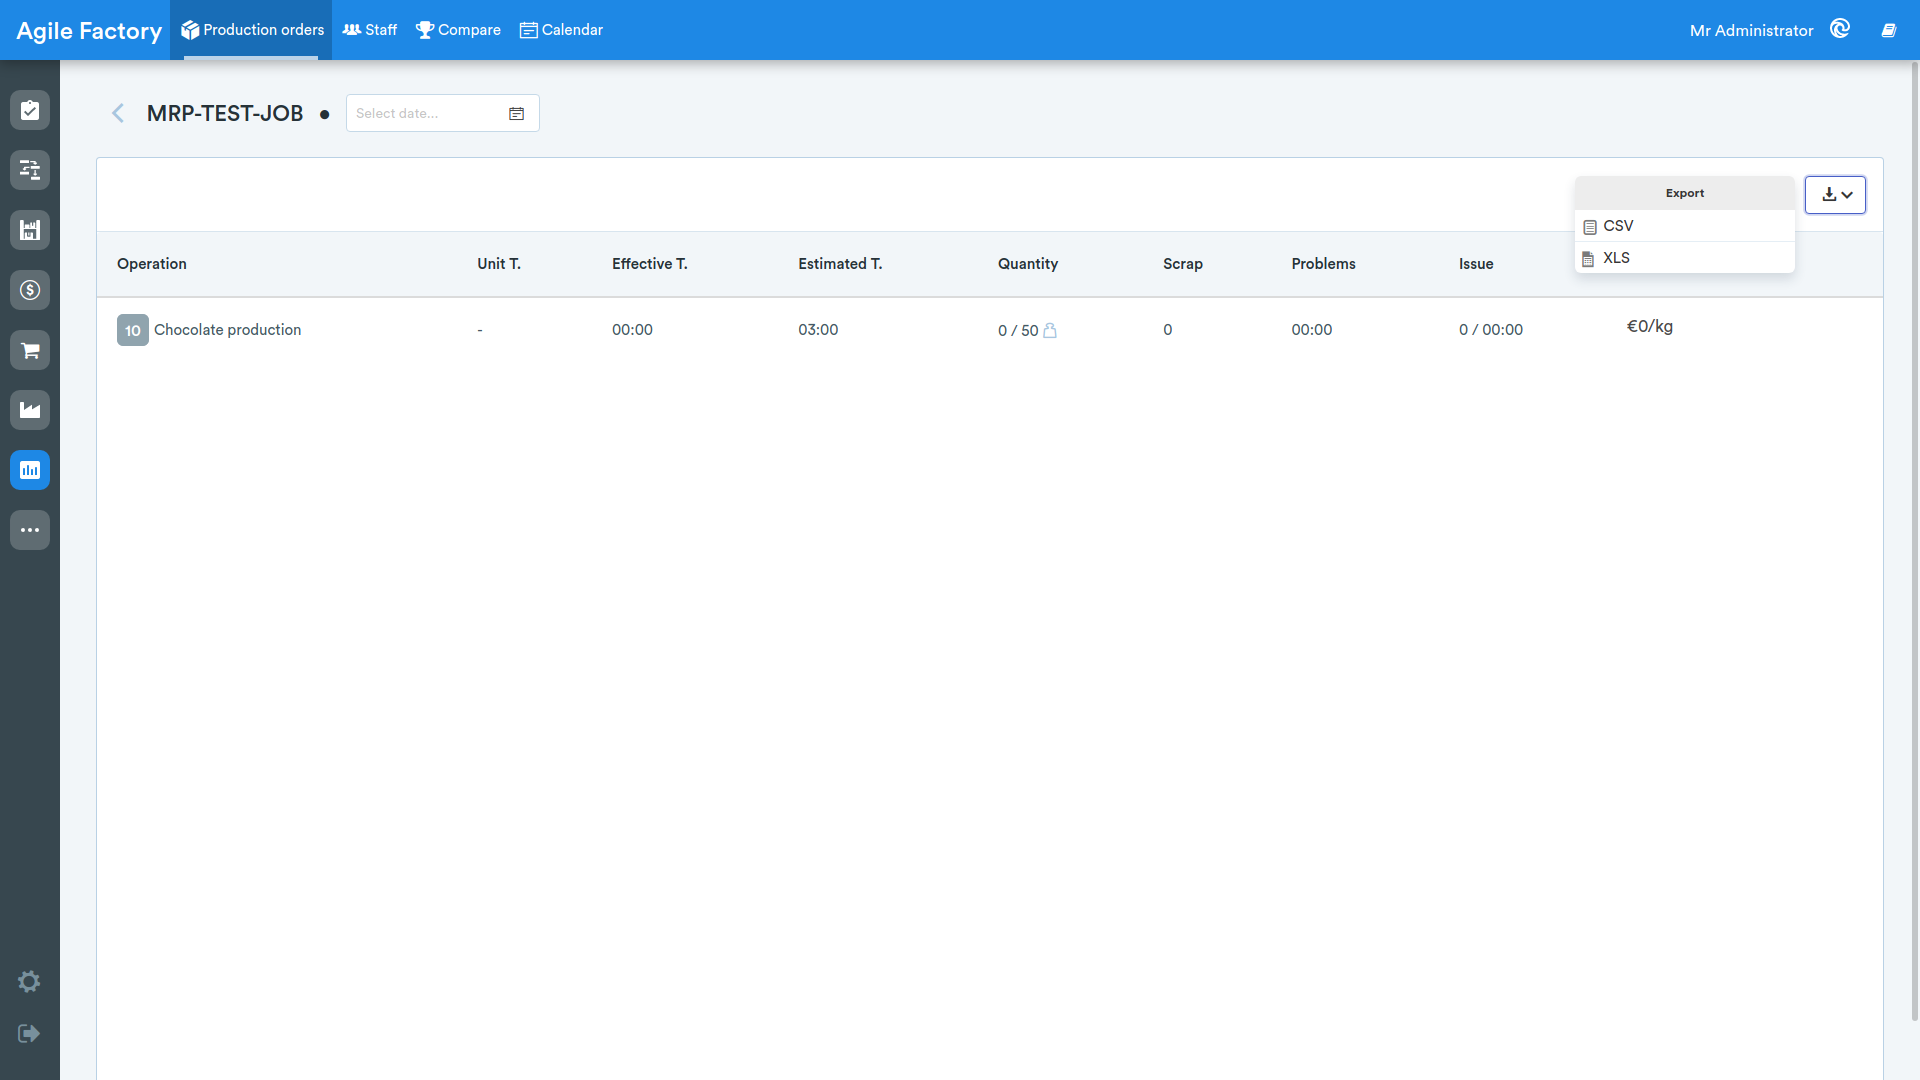The image size is (1920, 1080).
Task: Click the Estimated T. column header
Action: pos(840,264)
